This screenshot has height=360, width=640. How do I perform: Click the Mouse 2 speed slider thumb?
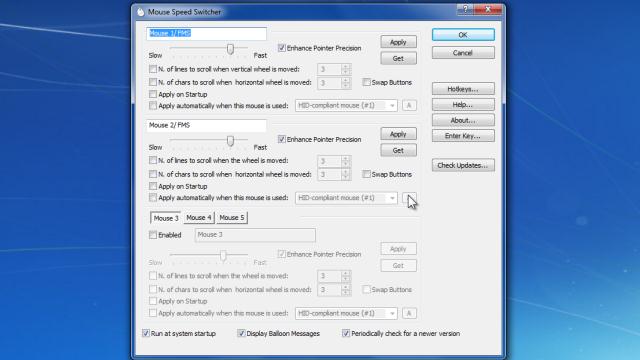230,141
